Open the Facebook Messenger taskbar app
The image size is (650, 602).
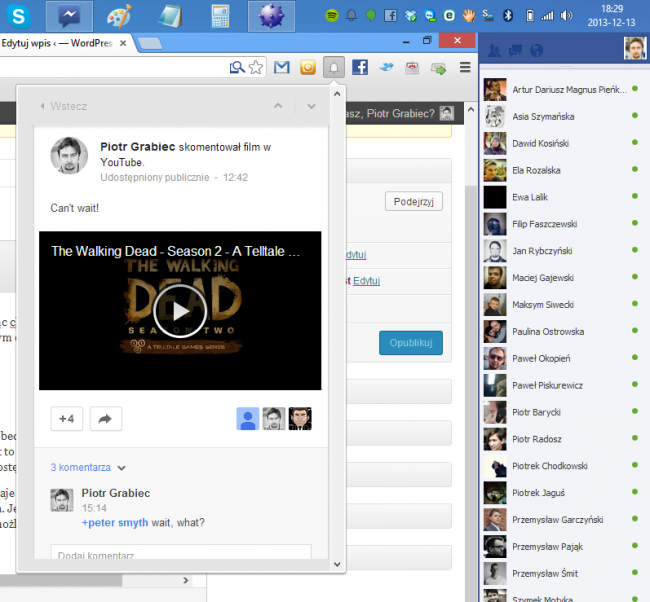tap(69, 17)
